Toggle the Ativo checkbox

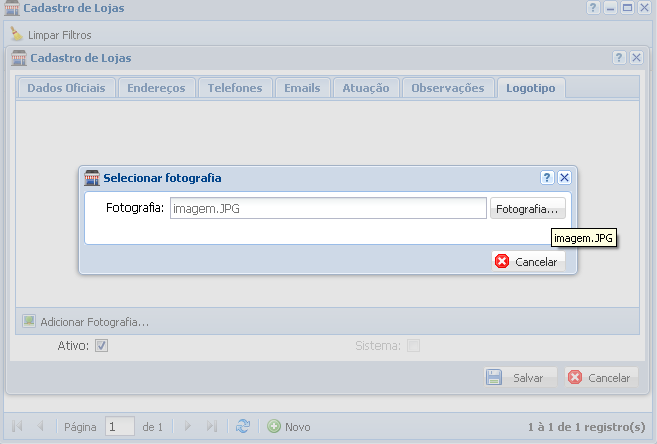point(101,346)
